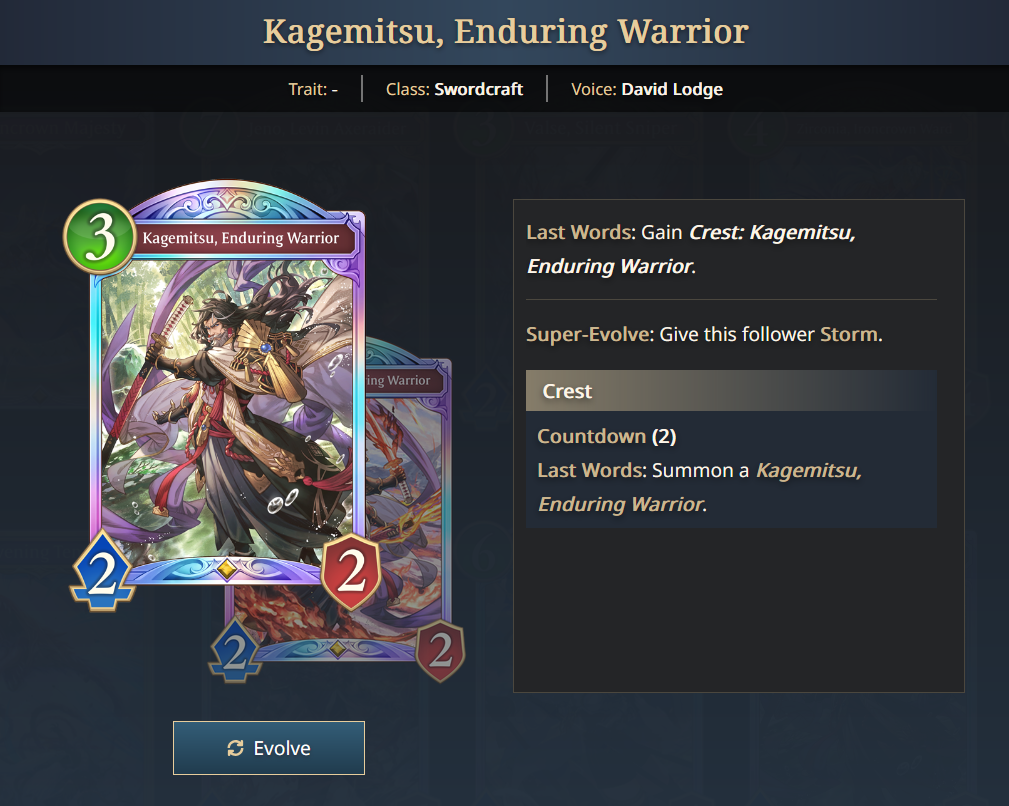
Task: Click the Kagemitsu, Enduring Warrior page title
Action: tap(506, 32)
